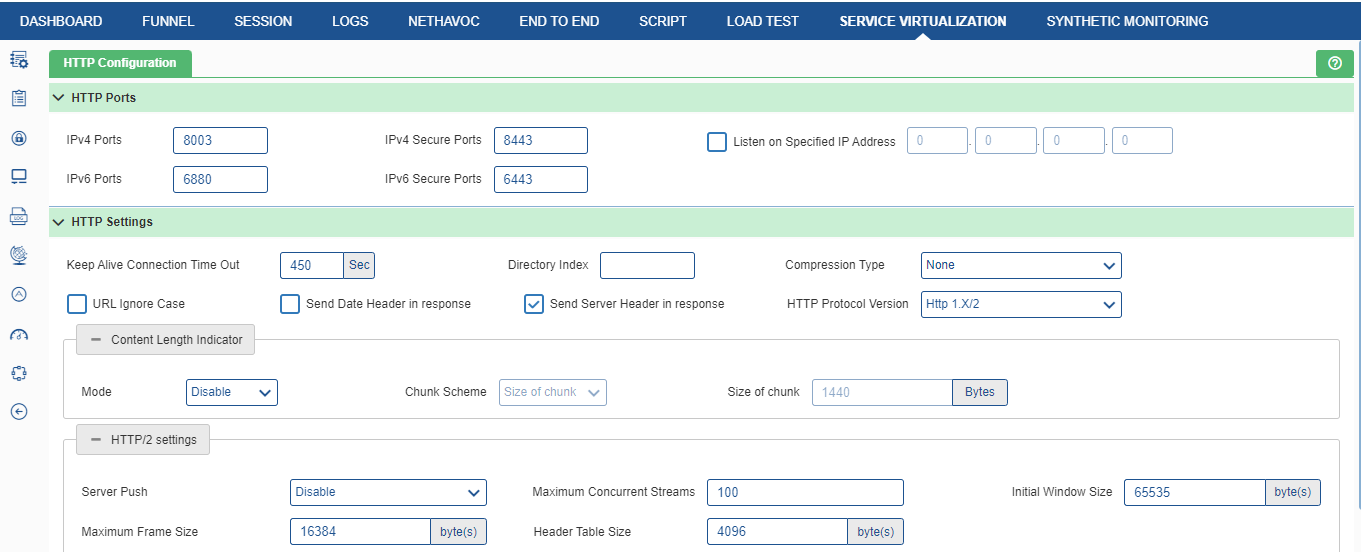The height and width of the screenshot is (552, 1361).
Task: Open the Compression Type dropdown
Action: pos(1021,265)
